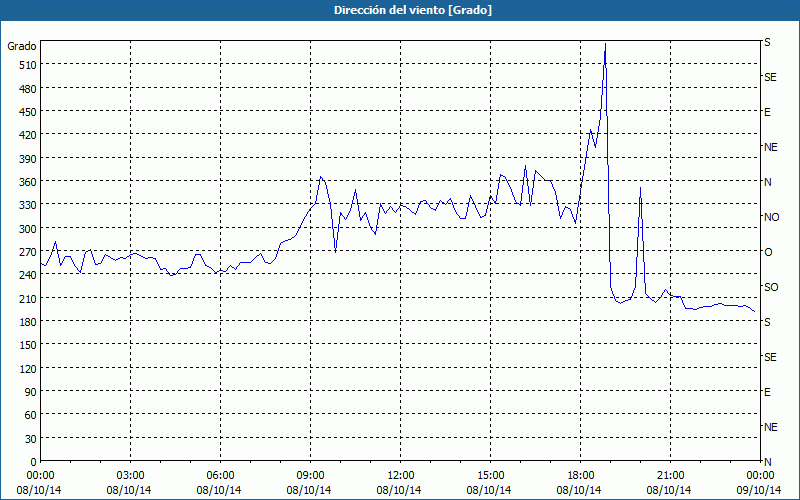Pick the 21:00 x-axis time label

(670, 476)
